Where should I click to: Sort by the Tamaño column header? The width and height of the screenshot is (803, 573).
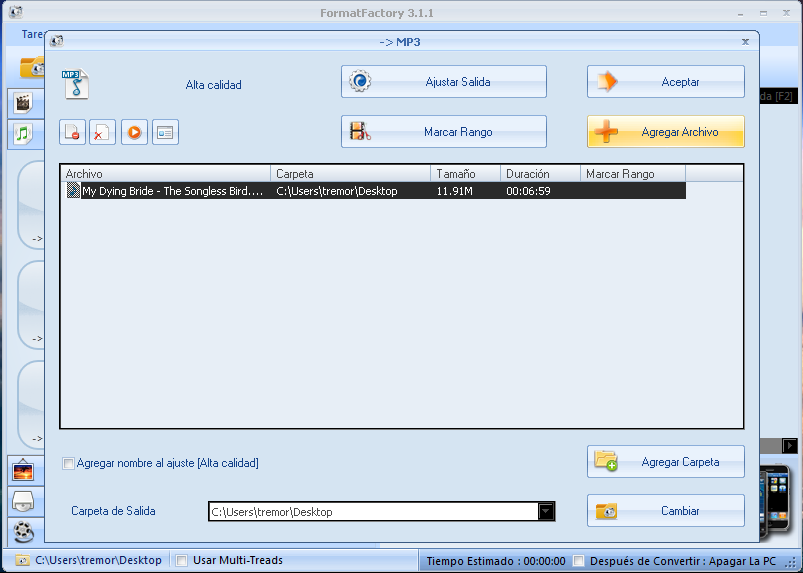465,174
